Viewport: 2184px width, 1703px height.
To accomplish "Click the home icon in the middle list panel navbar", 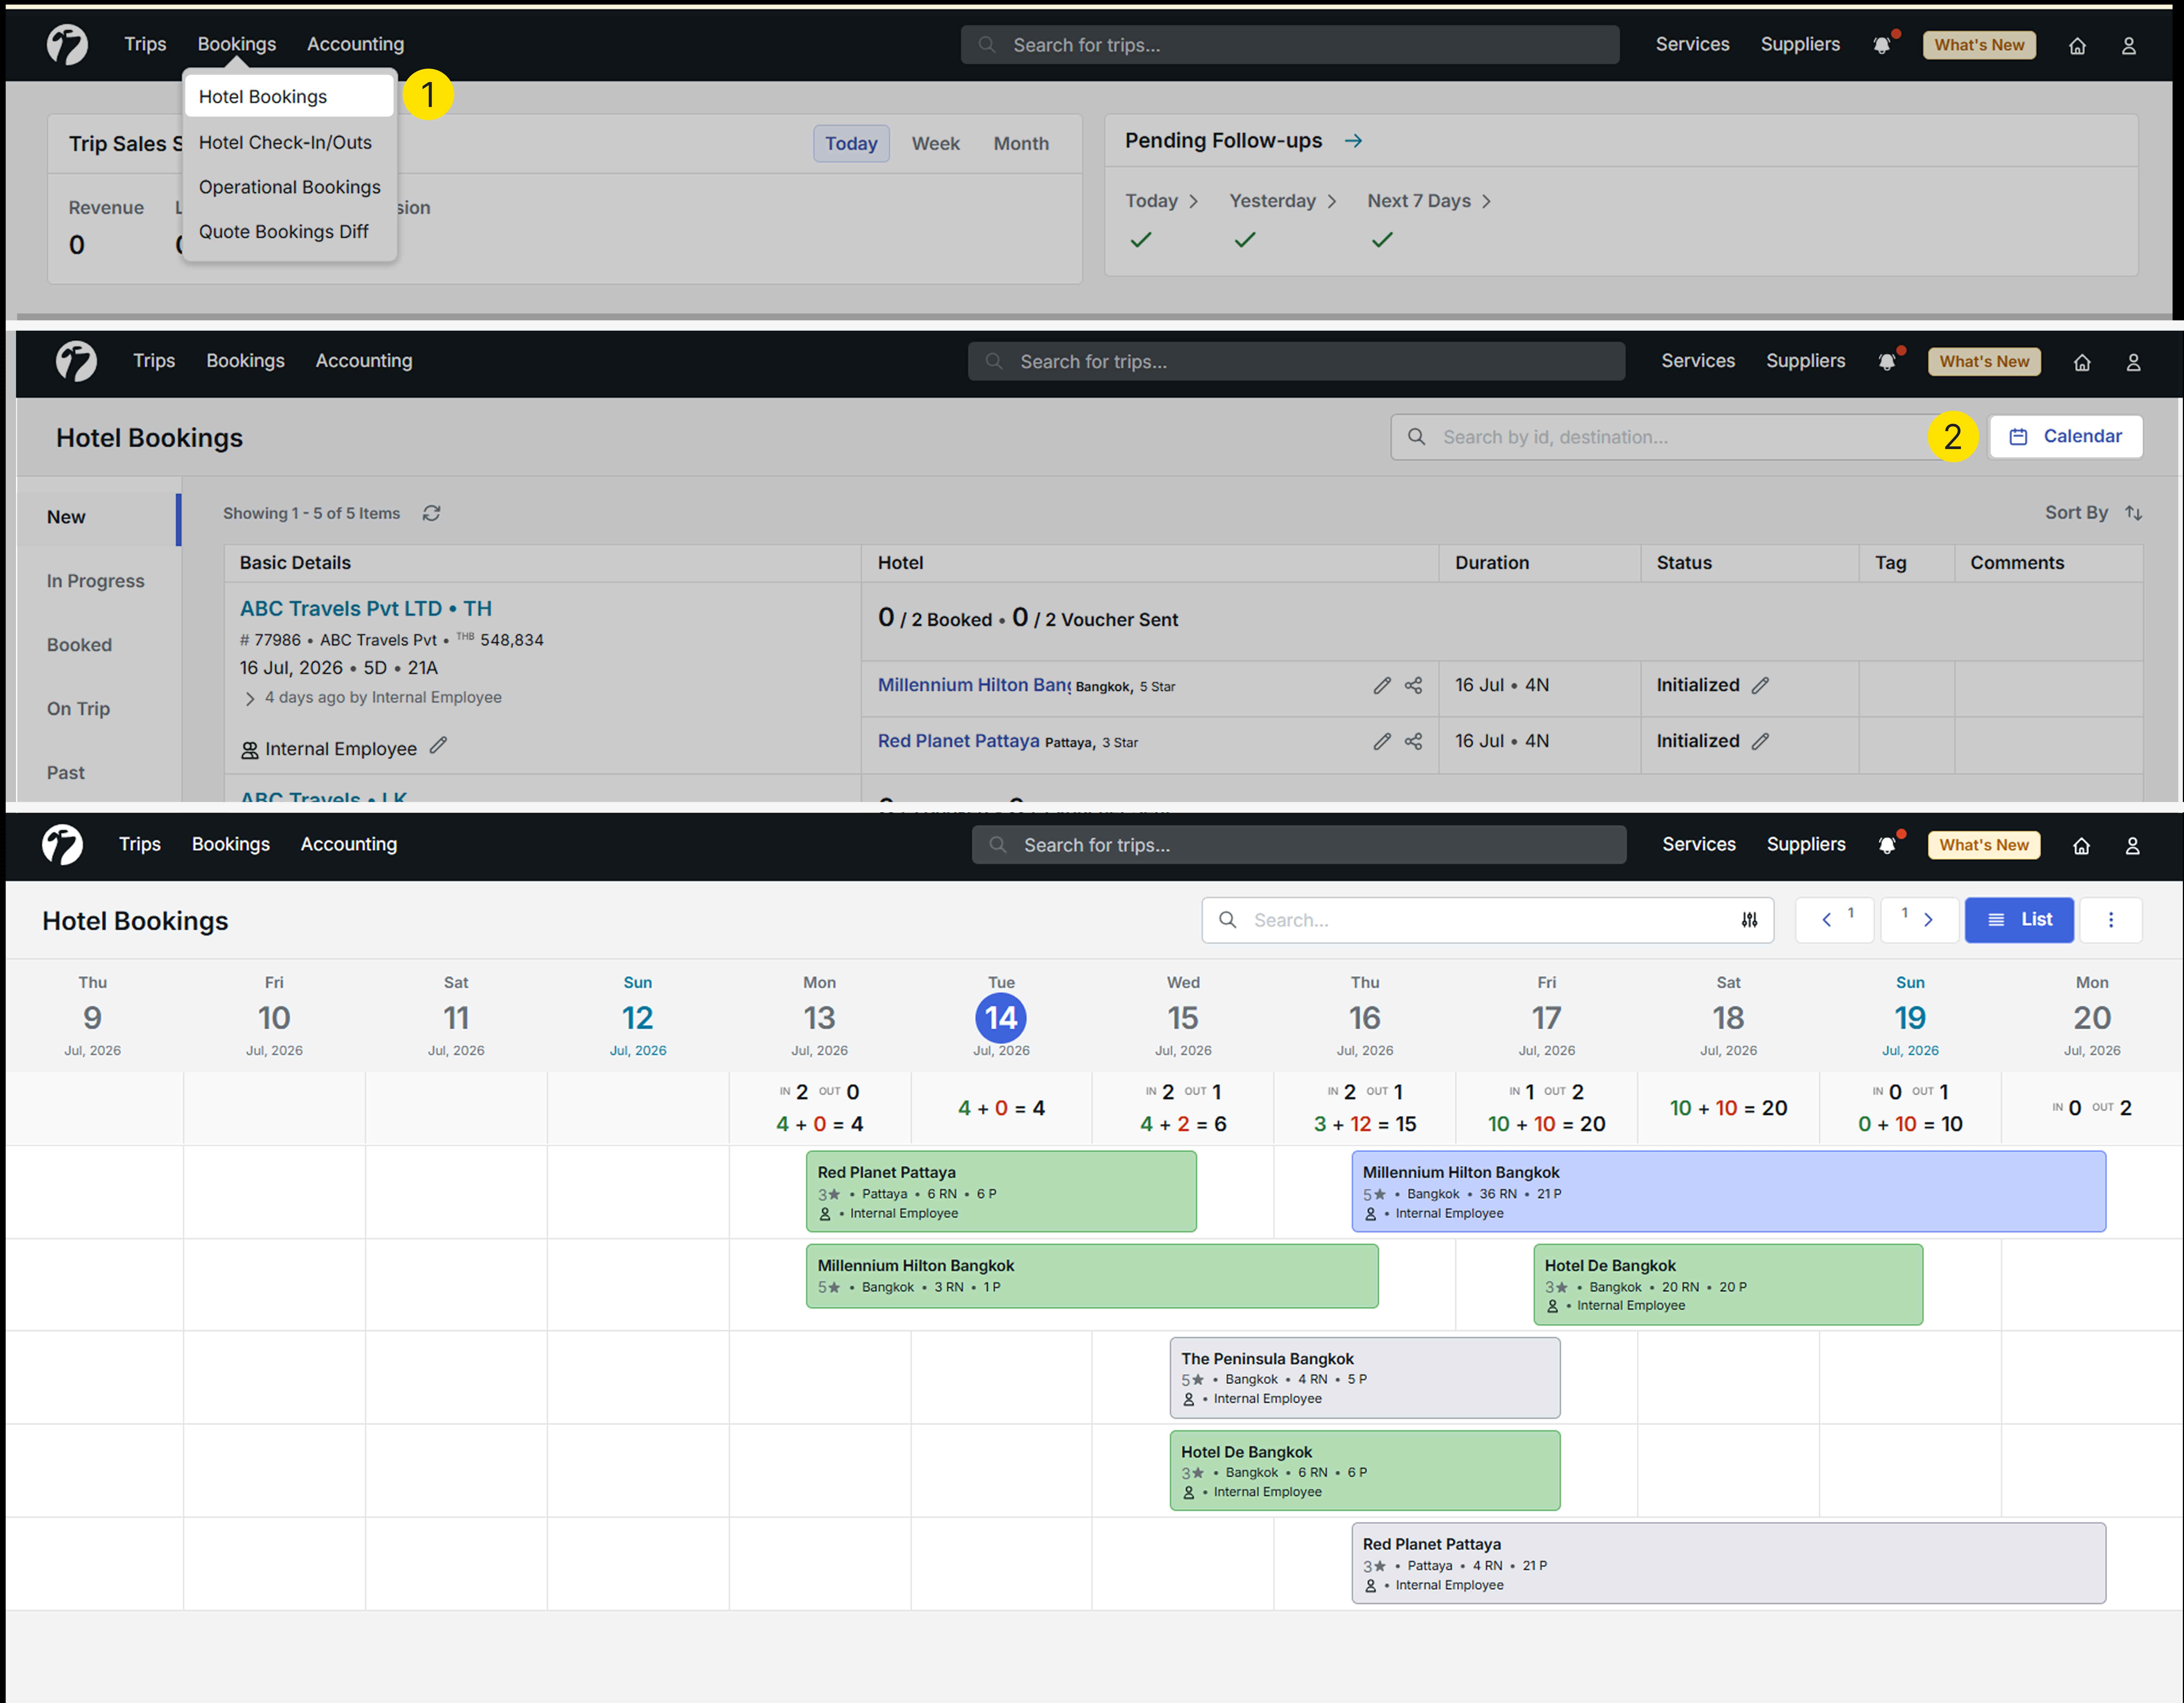I will 2082,363.
